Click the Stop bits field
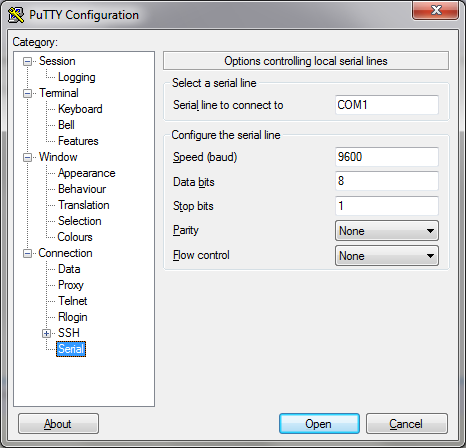 (x=387, y=206)
